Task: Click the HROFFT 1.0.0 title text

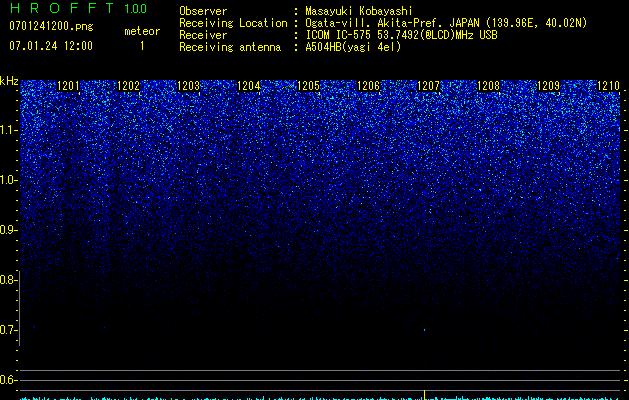Action: tap(79, 8)
